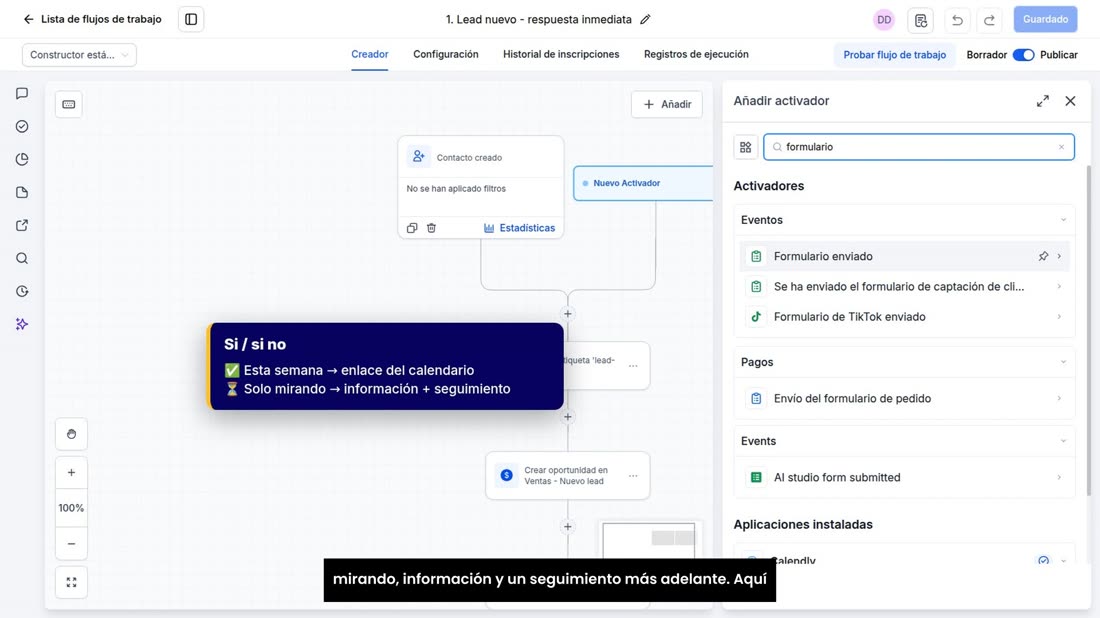Zoom in the canvas
1100x618 pixels.
(x=72, y=473)
